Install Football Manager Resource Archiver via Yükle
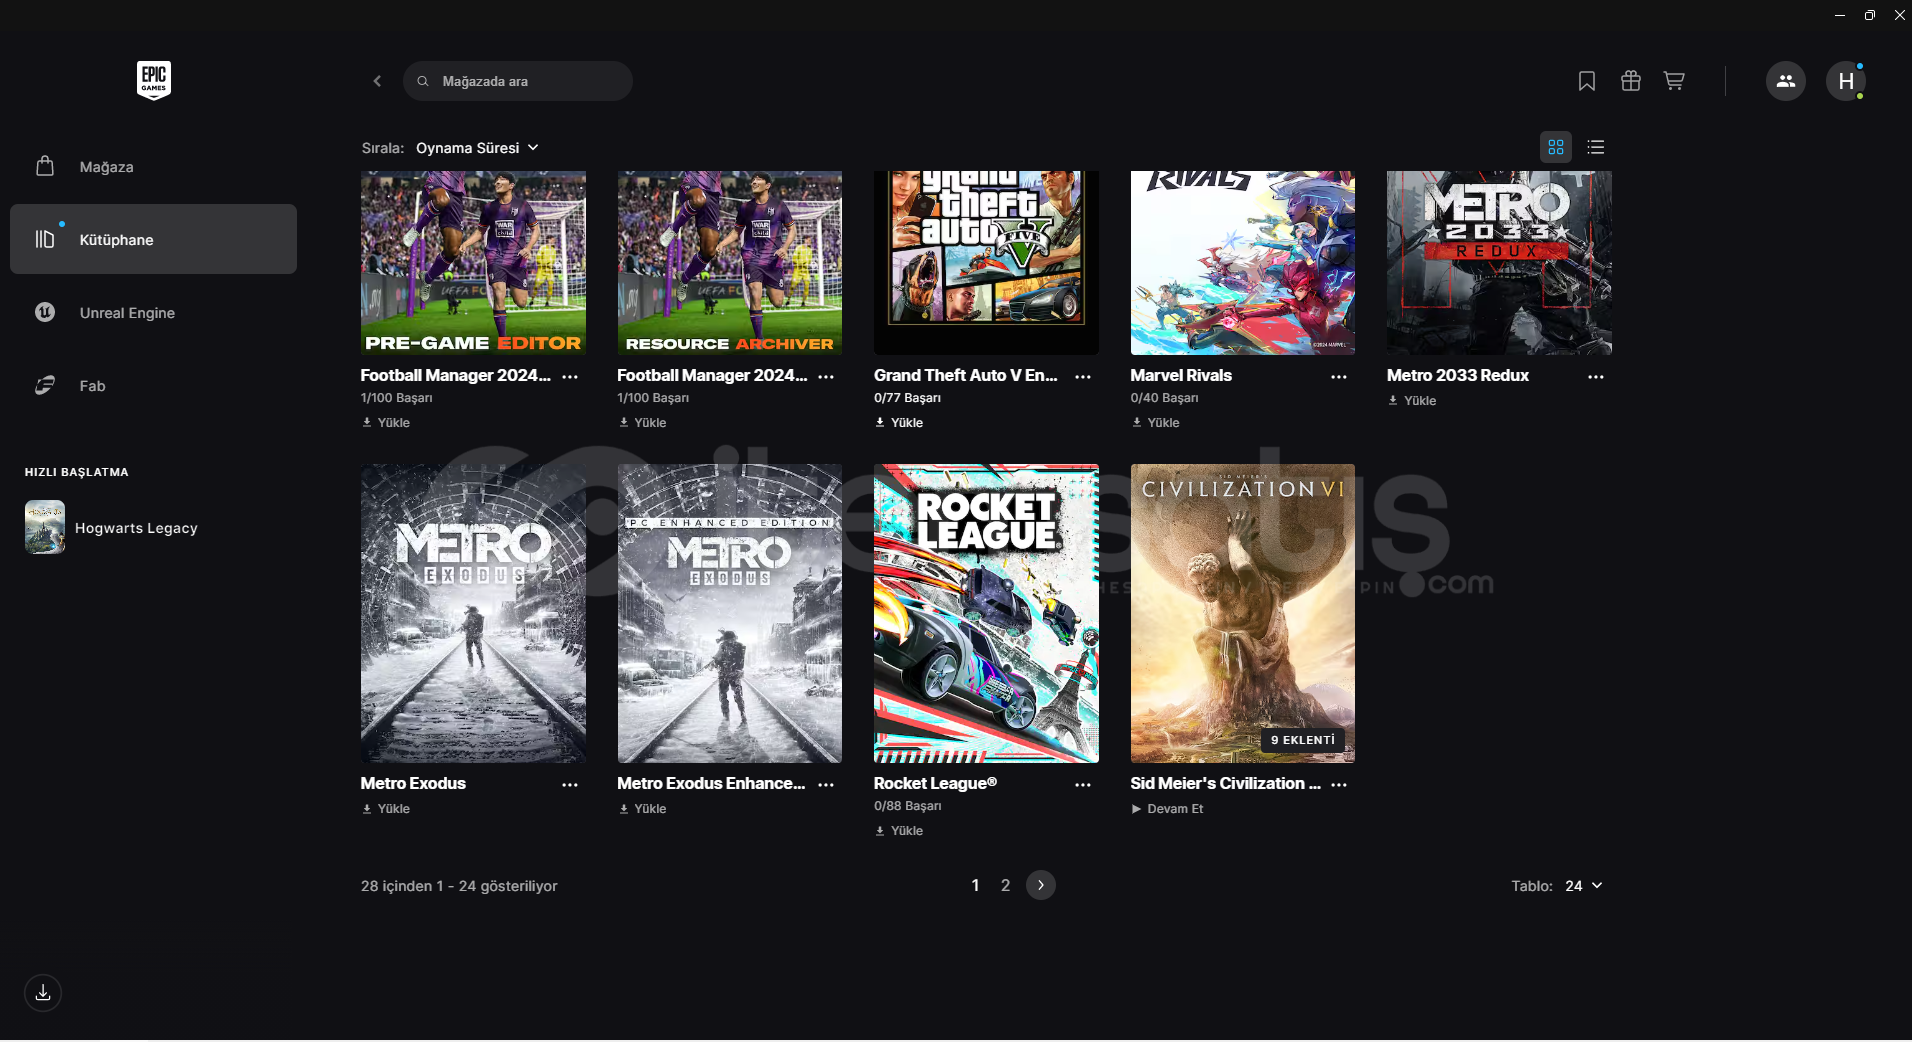The image size is (1912, 1042). (642, 423)
